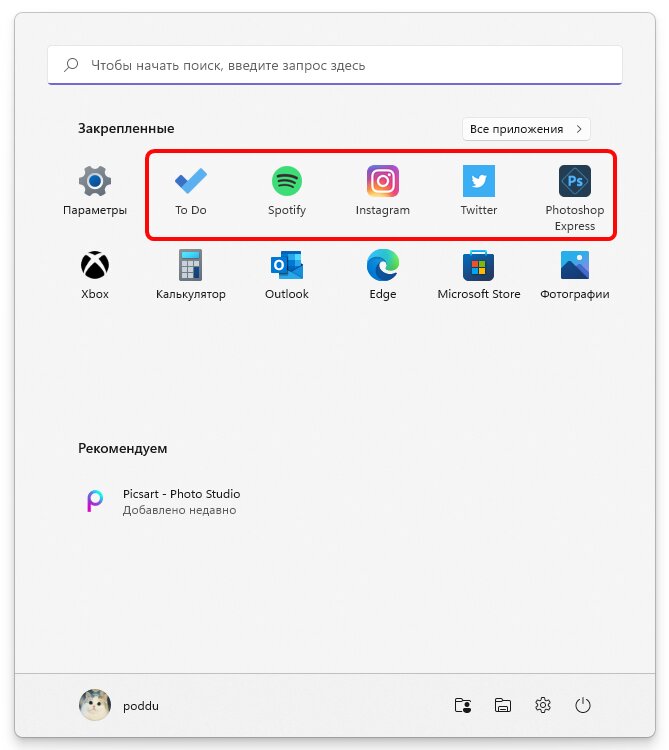Open the poddu user account menu
This screenshot has width=669, height=750.
click(x=119, y=705)
